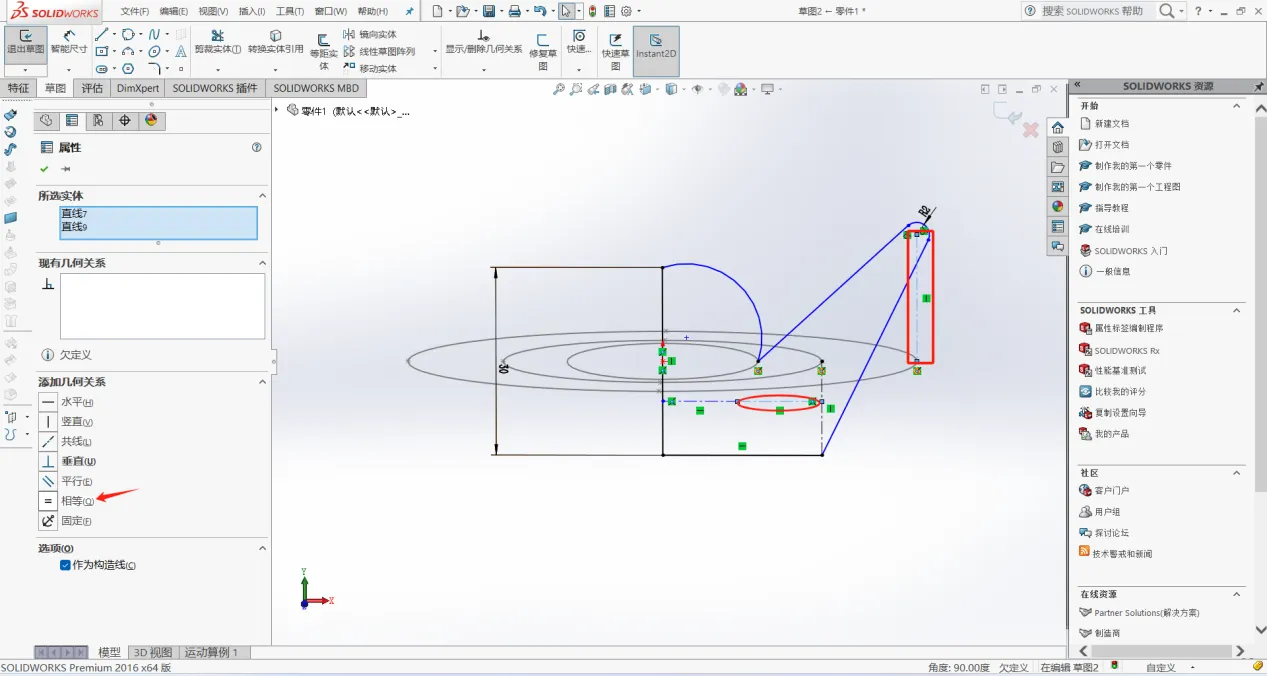The image size is (1267, 676).
Task: Open Appearances tab in right task pane
Action: tap(1057, 206)
